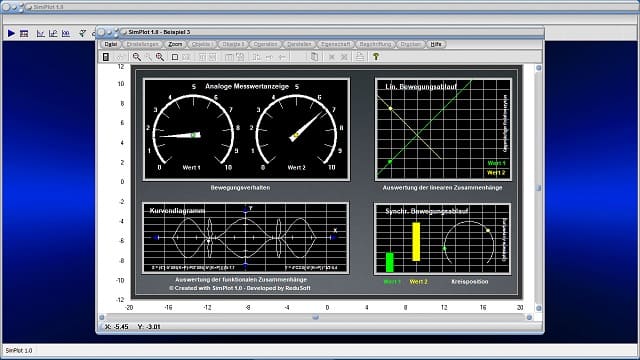Image resolution: width=640 pixels, height=360 pixels.
Task: Click the horizontal scrollbar left arrow
Action: (102, 317)
